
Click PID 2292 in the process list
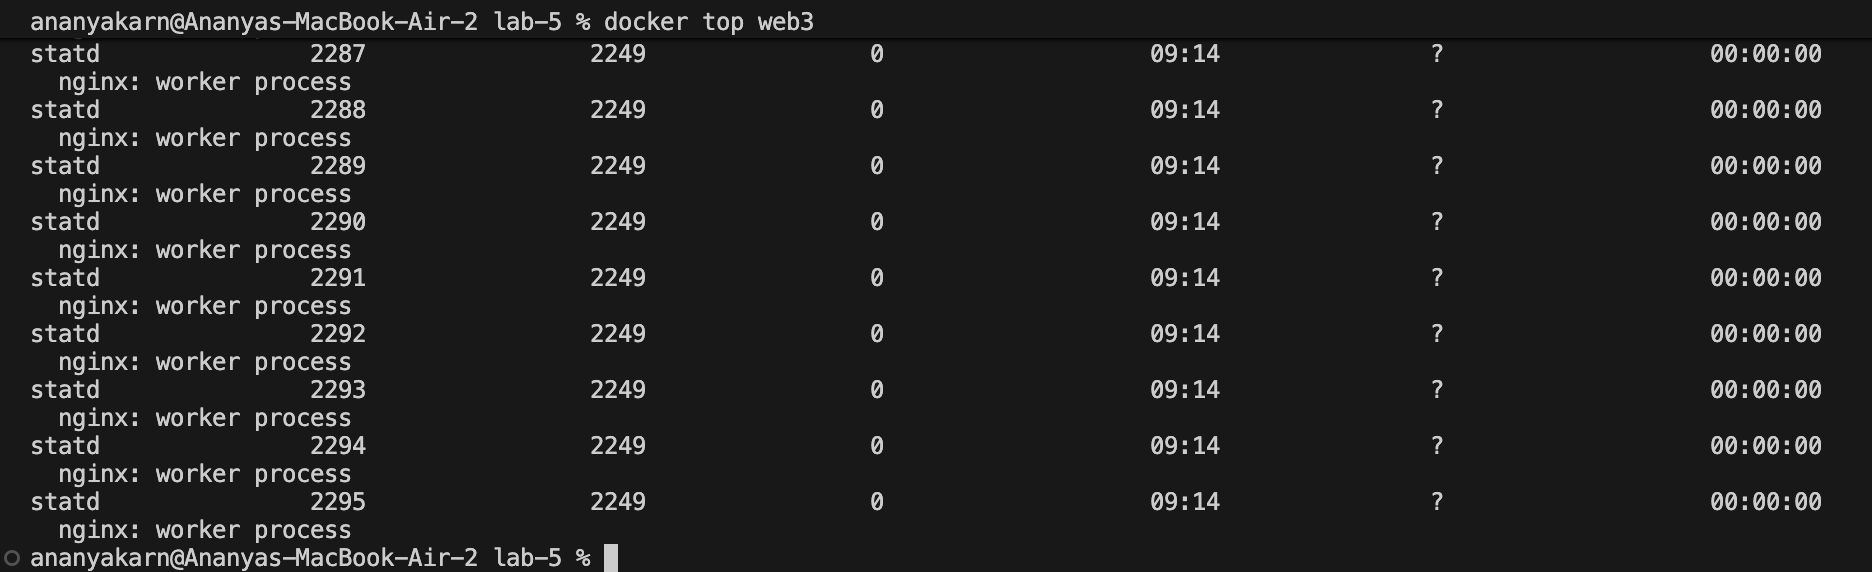(x=337, y=334)
